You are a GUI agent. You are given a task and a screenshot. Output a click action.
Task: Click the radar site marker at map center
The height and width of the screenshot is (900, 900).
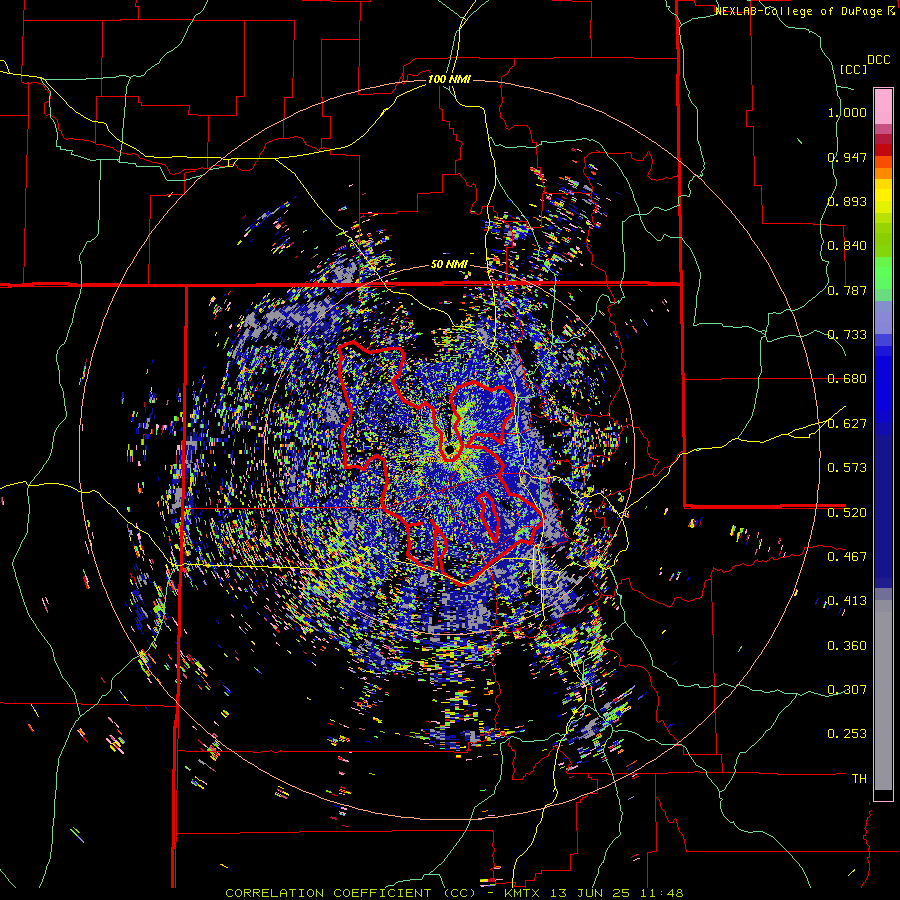click(450, 451)
